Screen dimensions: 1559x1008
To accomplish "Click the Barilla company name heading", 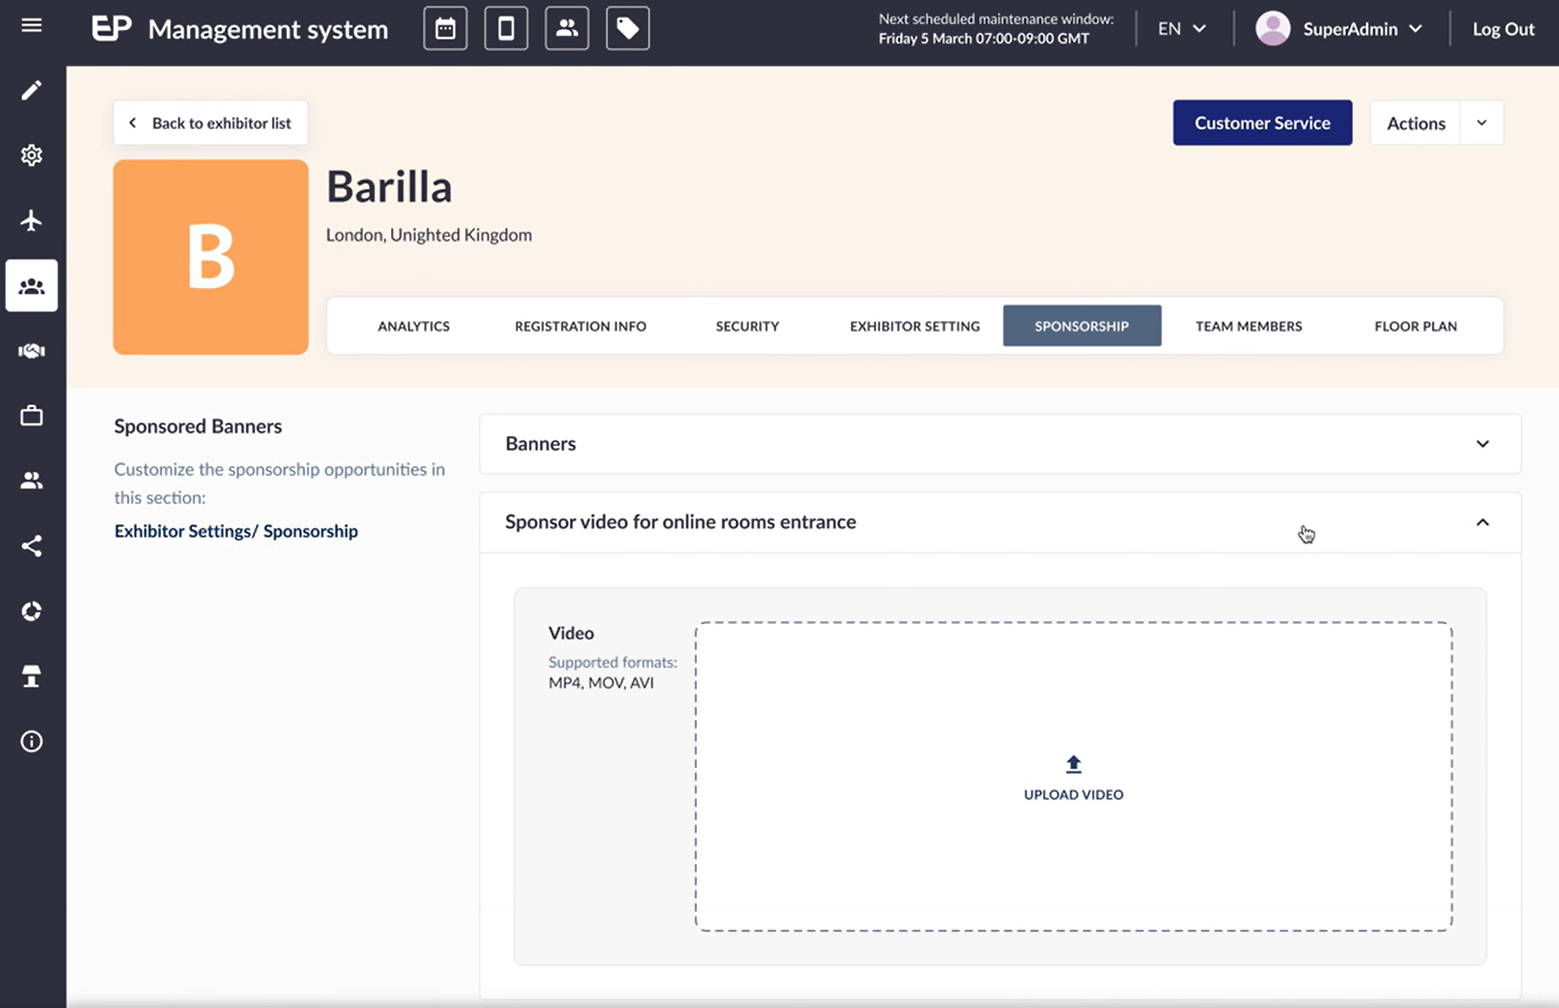I will 389,187.
